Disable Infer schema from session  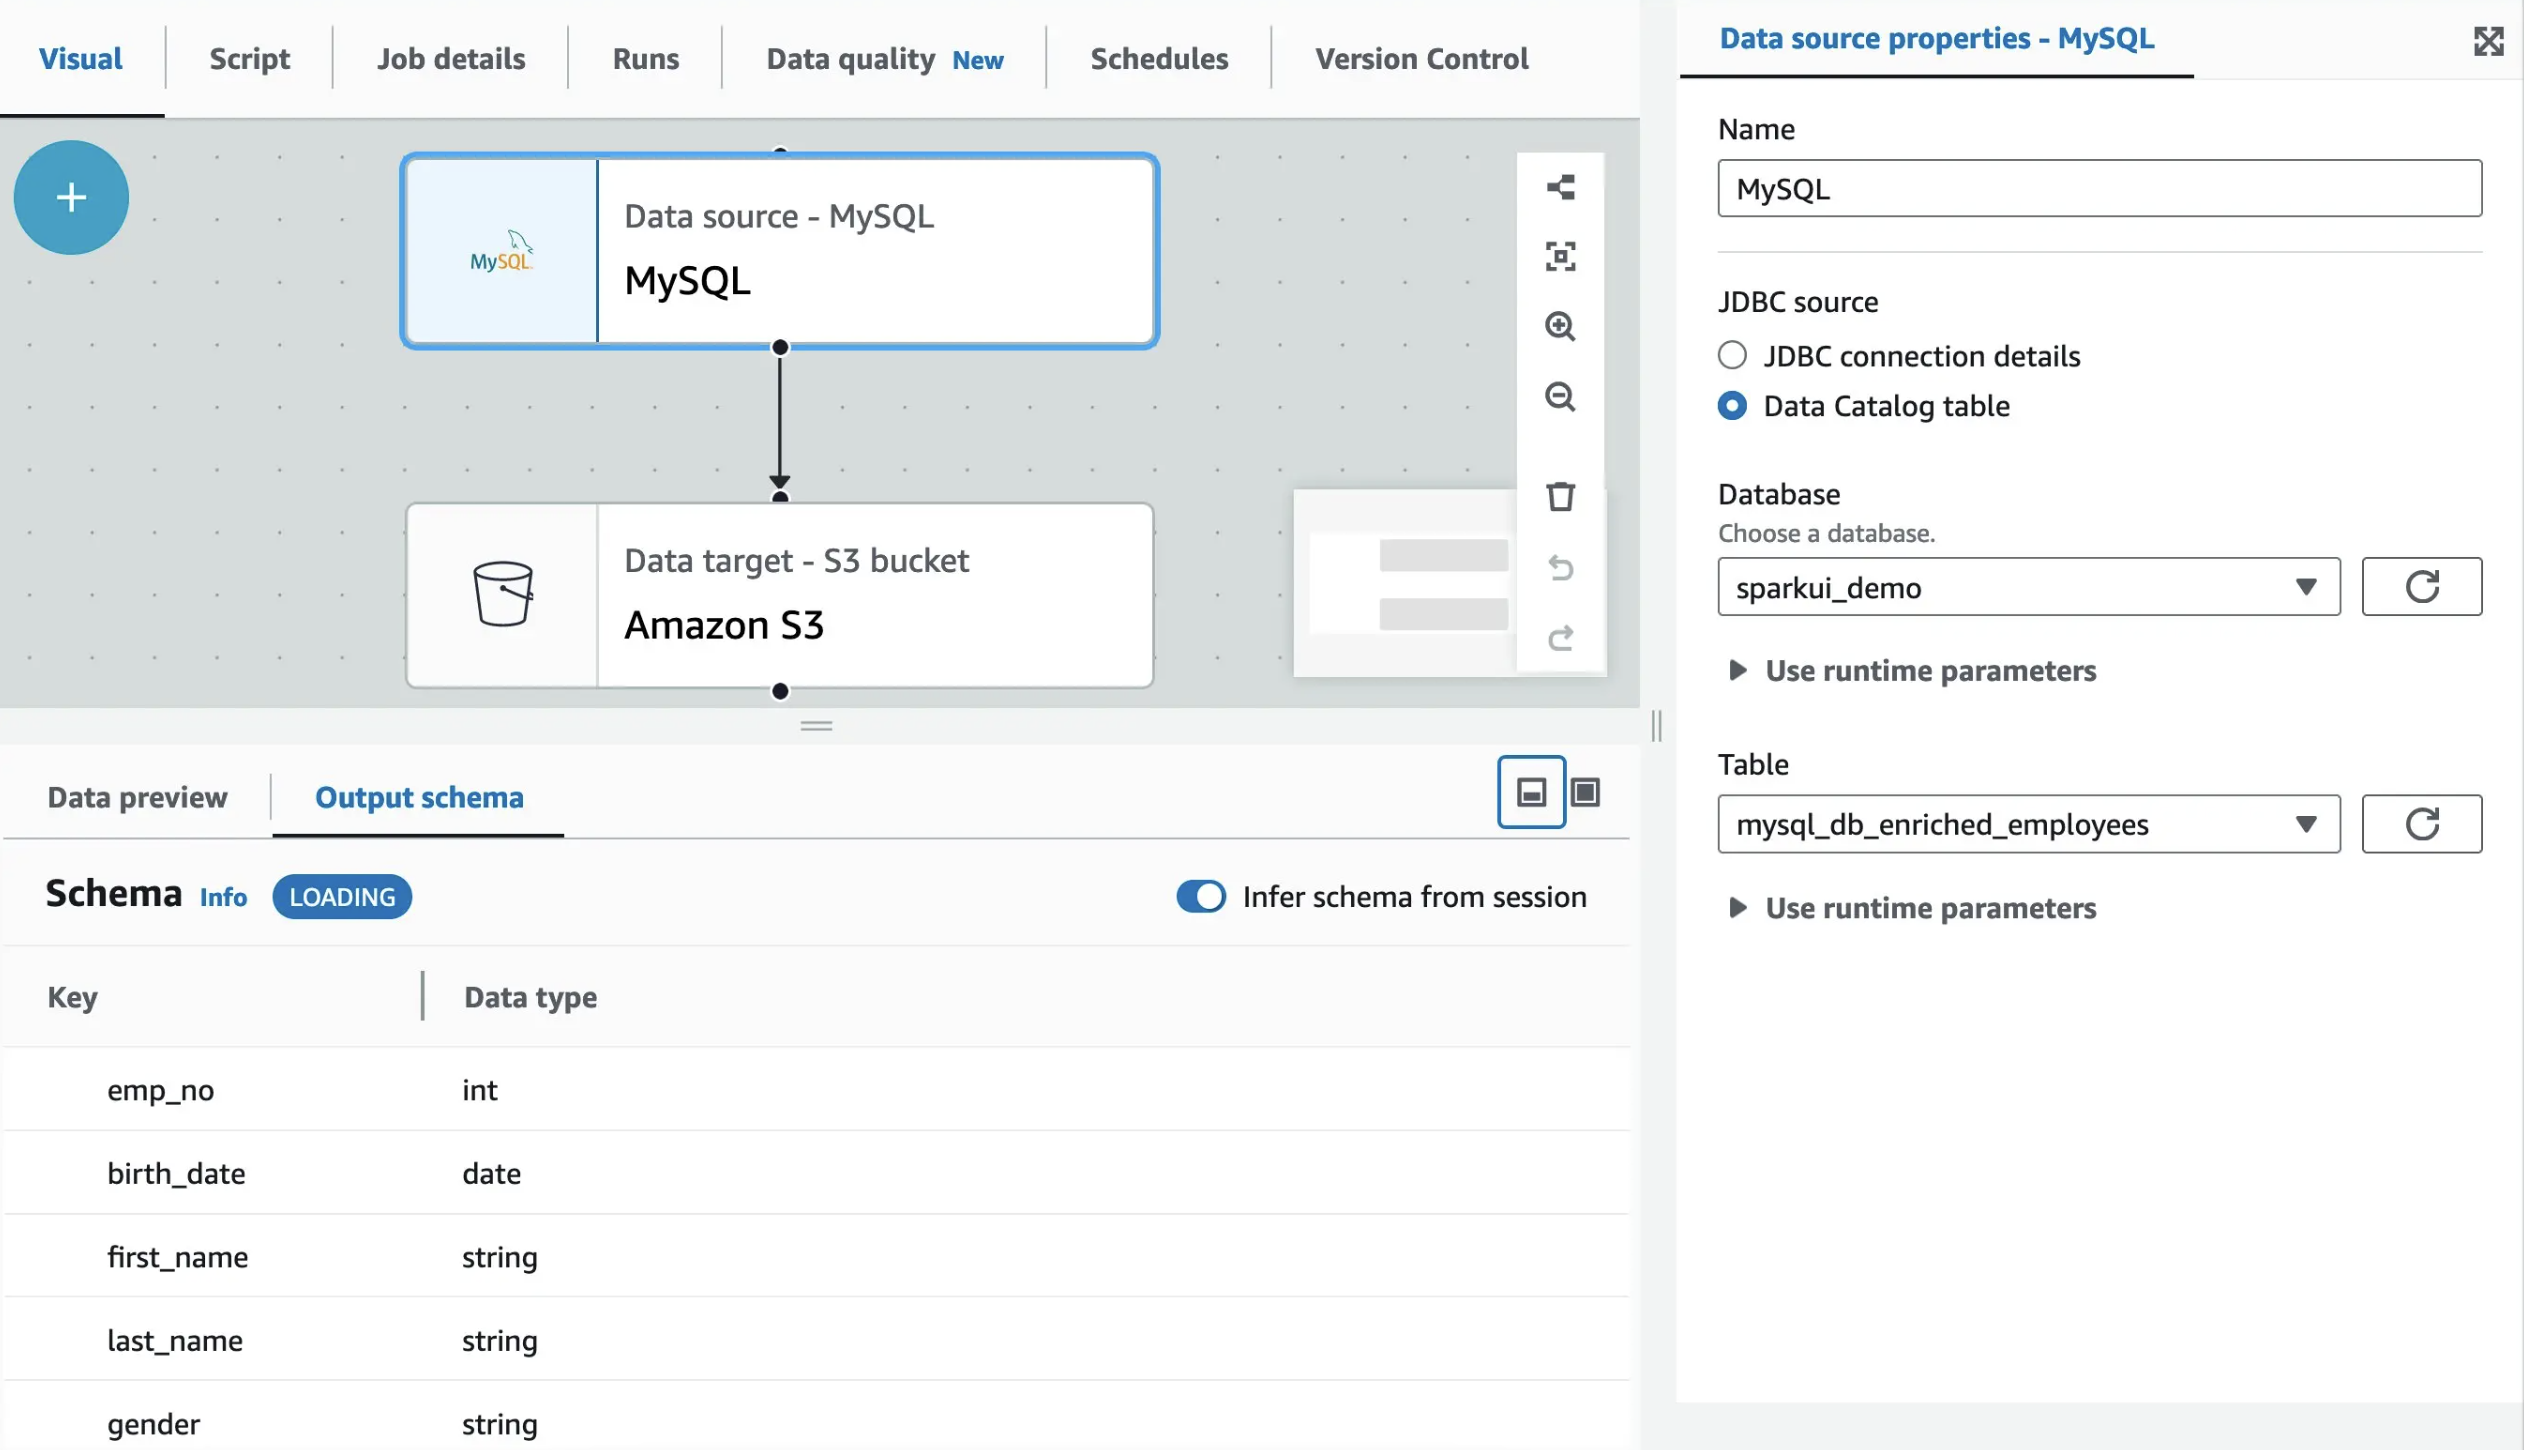click(x=1200, y=896)
